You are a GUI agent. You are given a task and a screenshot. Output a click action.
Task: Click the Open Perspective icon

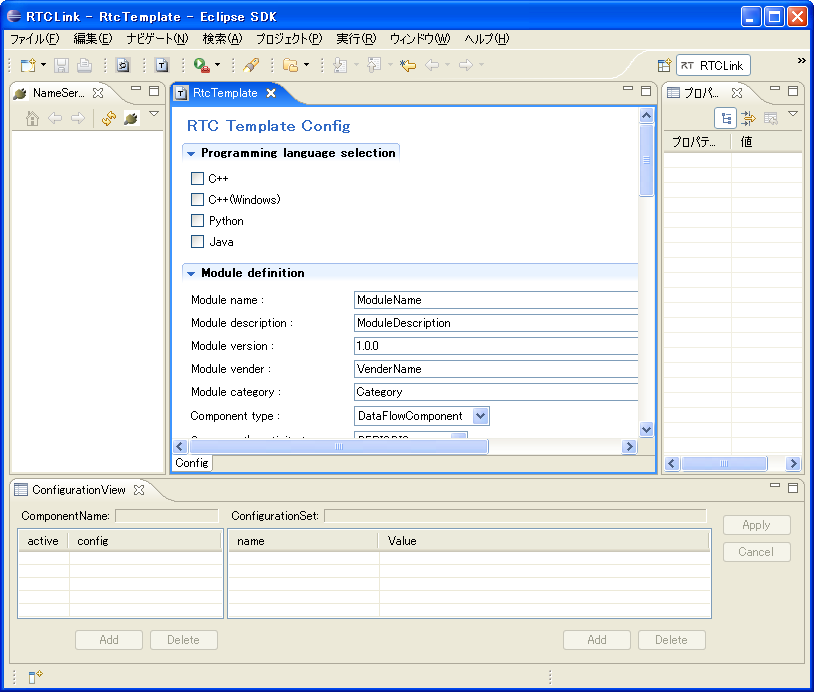pyautogui.click(x=664, y=65)
